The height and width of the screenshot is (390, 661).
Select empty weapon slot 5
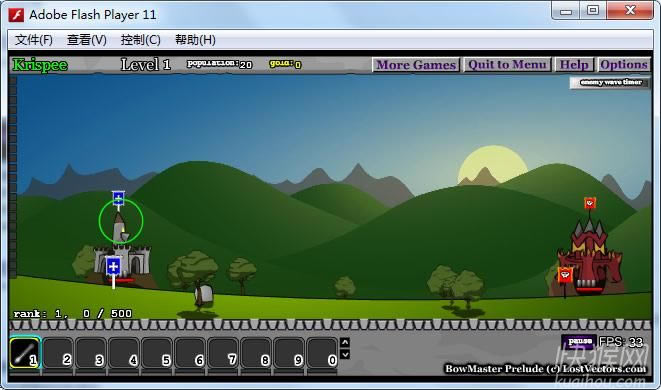(157, 353)
